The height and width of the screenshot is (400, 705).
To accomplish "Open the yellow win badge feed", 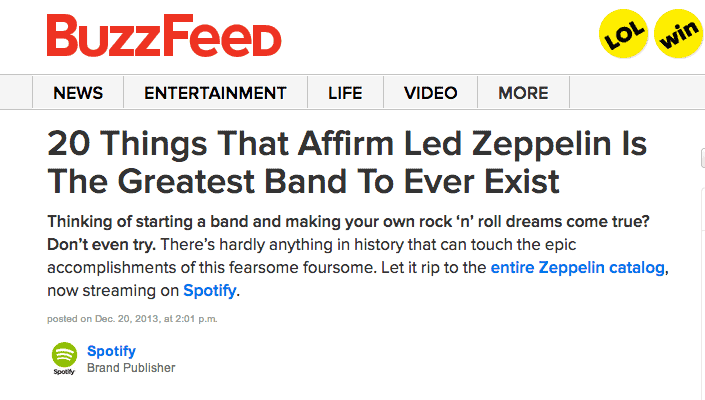I will (679, 34).
